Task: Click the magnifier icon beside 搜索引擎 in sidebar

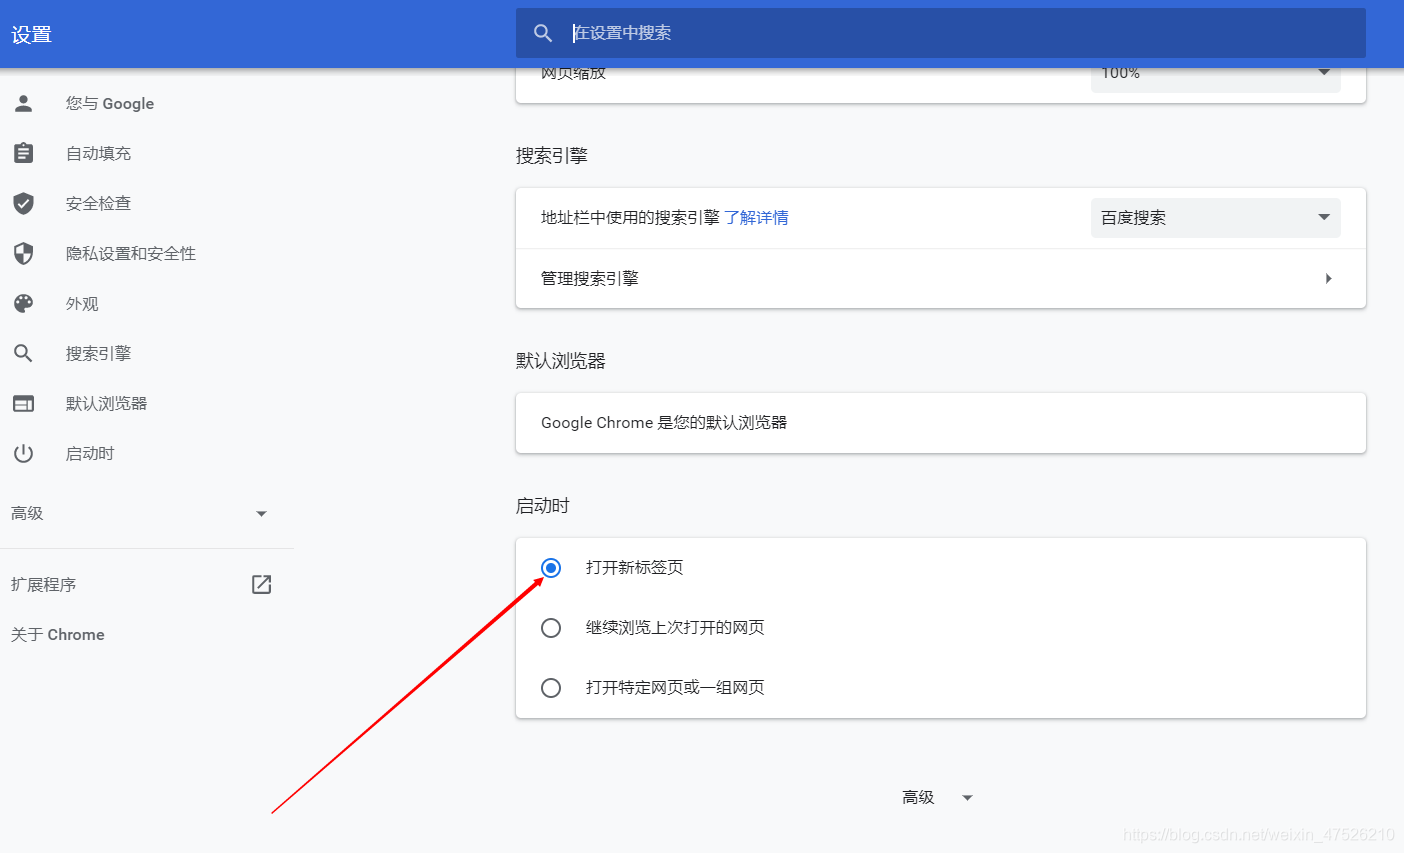Action: [x=23, y=353]
